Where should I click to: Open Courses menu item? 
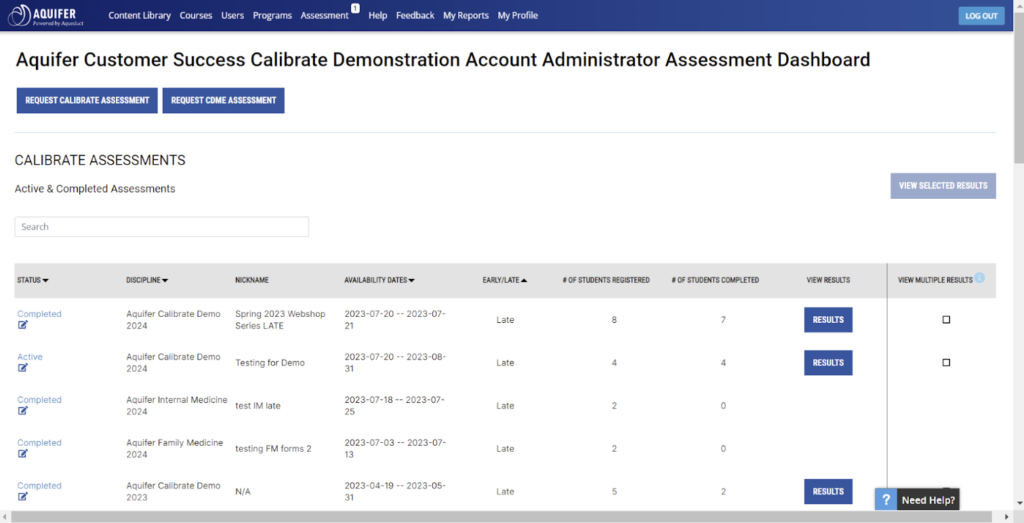tap(196, 16)
